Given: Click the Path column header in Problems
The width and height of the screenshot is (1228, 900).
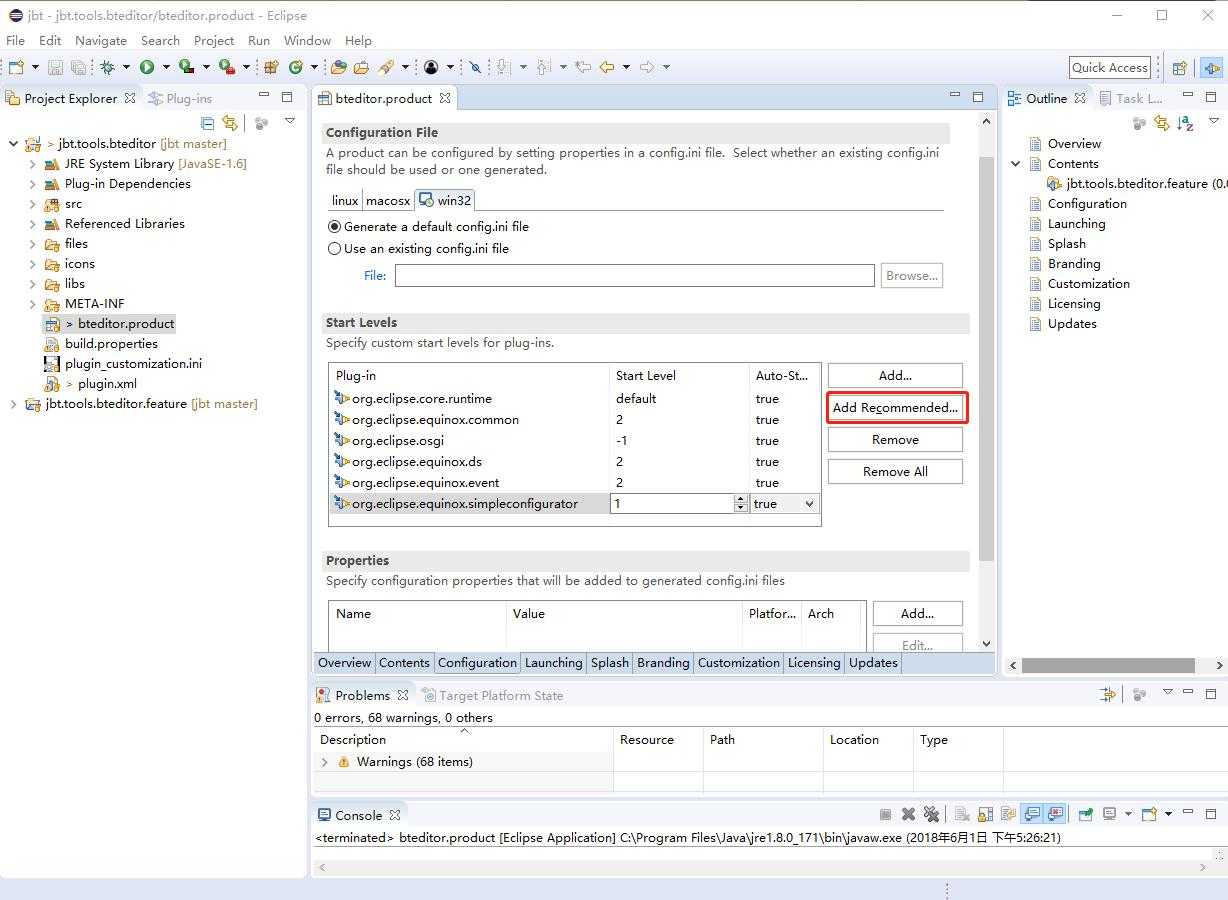Looking at the screenshot, I should point(762,740).
